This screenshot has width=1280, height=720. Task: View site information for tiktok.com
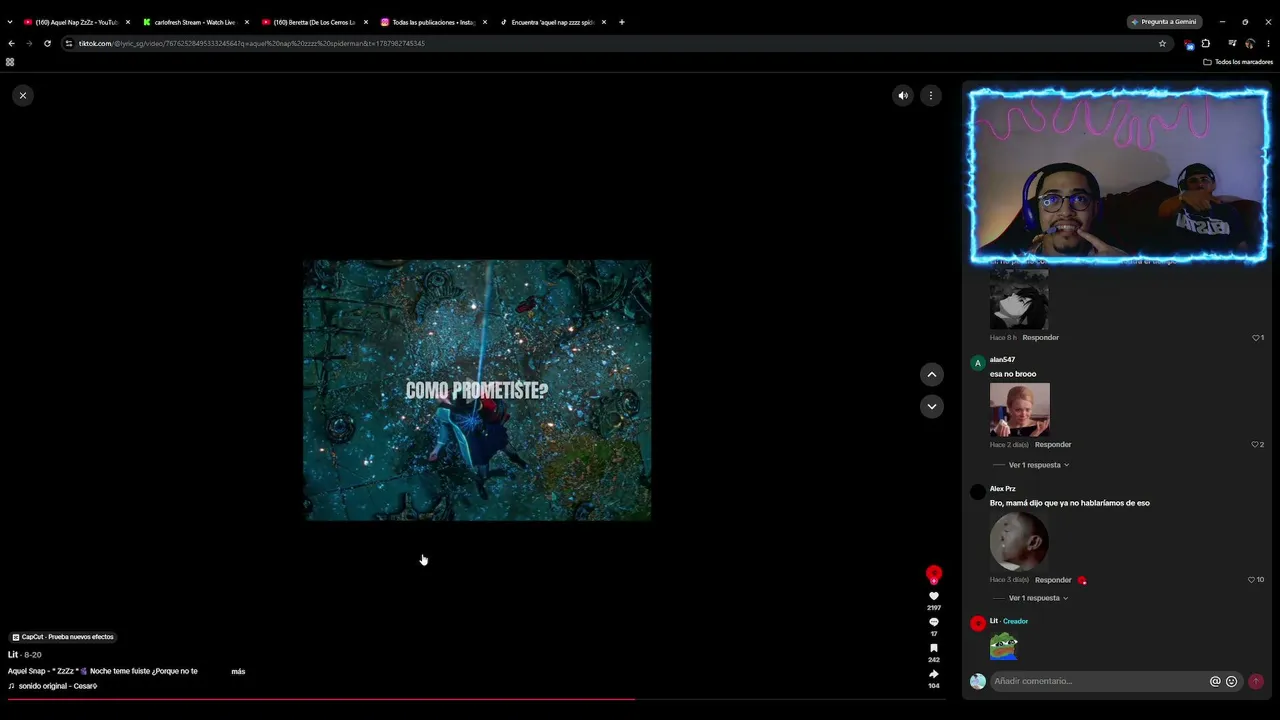(x=69, y=44)
